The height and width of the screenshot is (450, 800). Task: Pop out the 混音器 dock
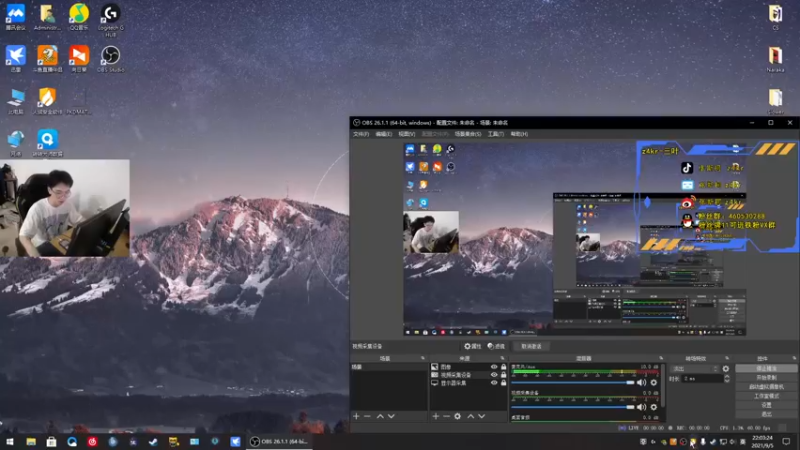pos(661,358)
